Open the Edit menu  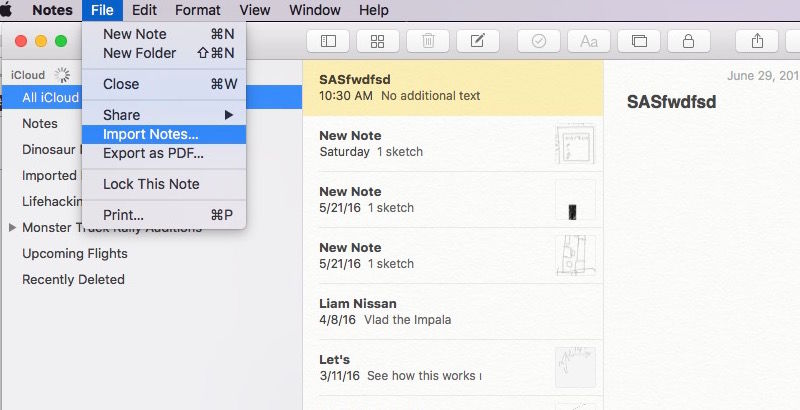(x=144, y=10)
